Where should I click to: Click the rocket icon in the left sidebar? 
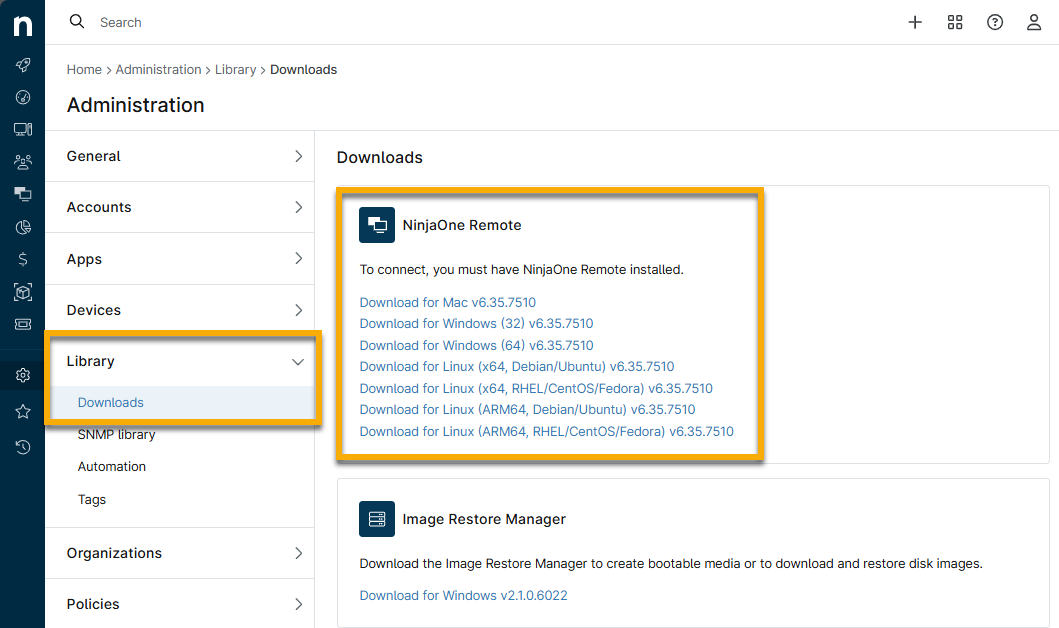23,66
